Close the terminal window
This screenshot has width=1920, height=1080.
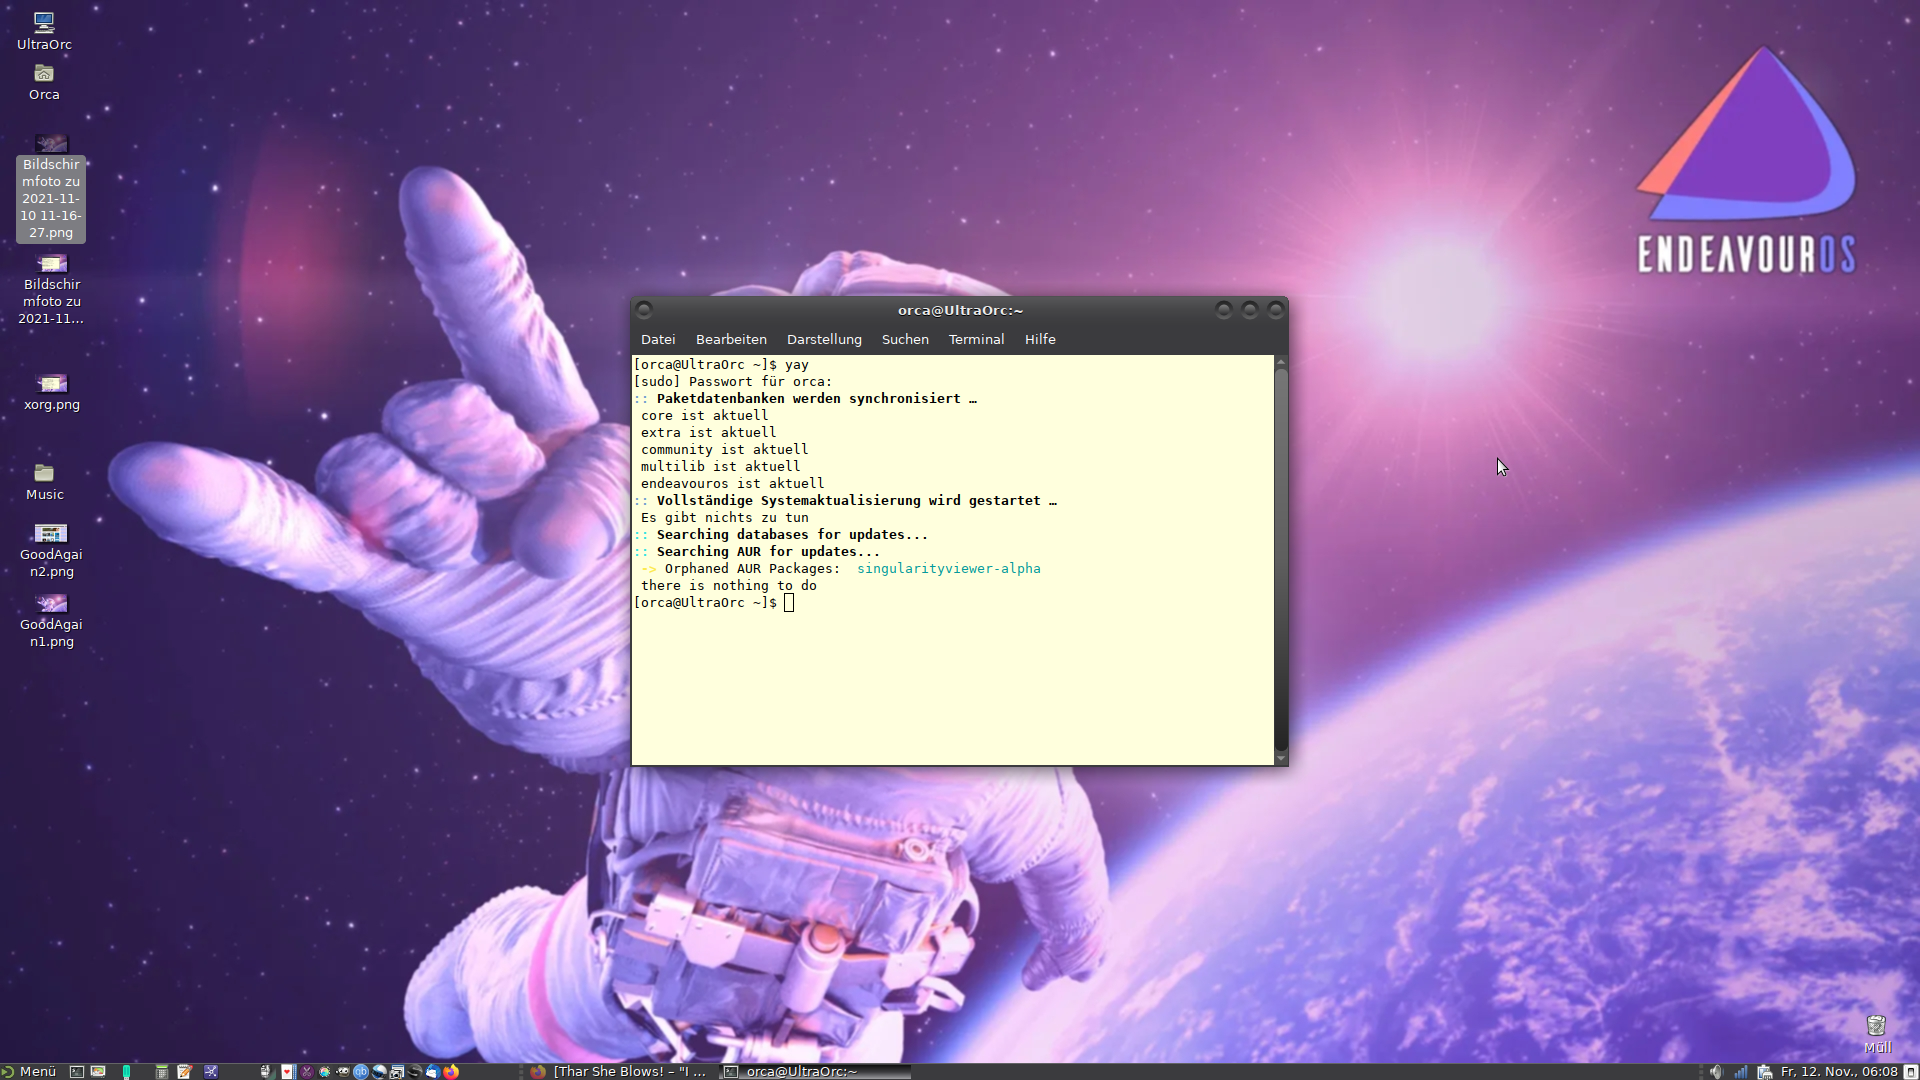point(1275,310)
